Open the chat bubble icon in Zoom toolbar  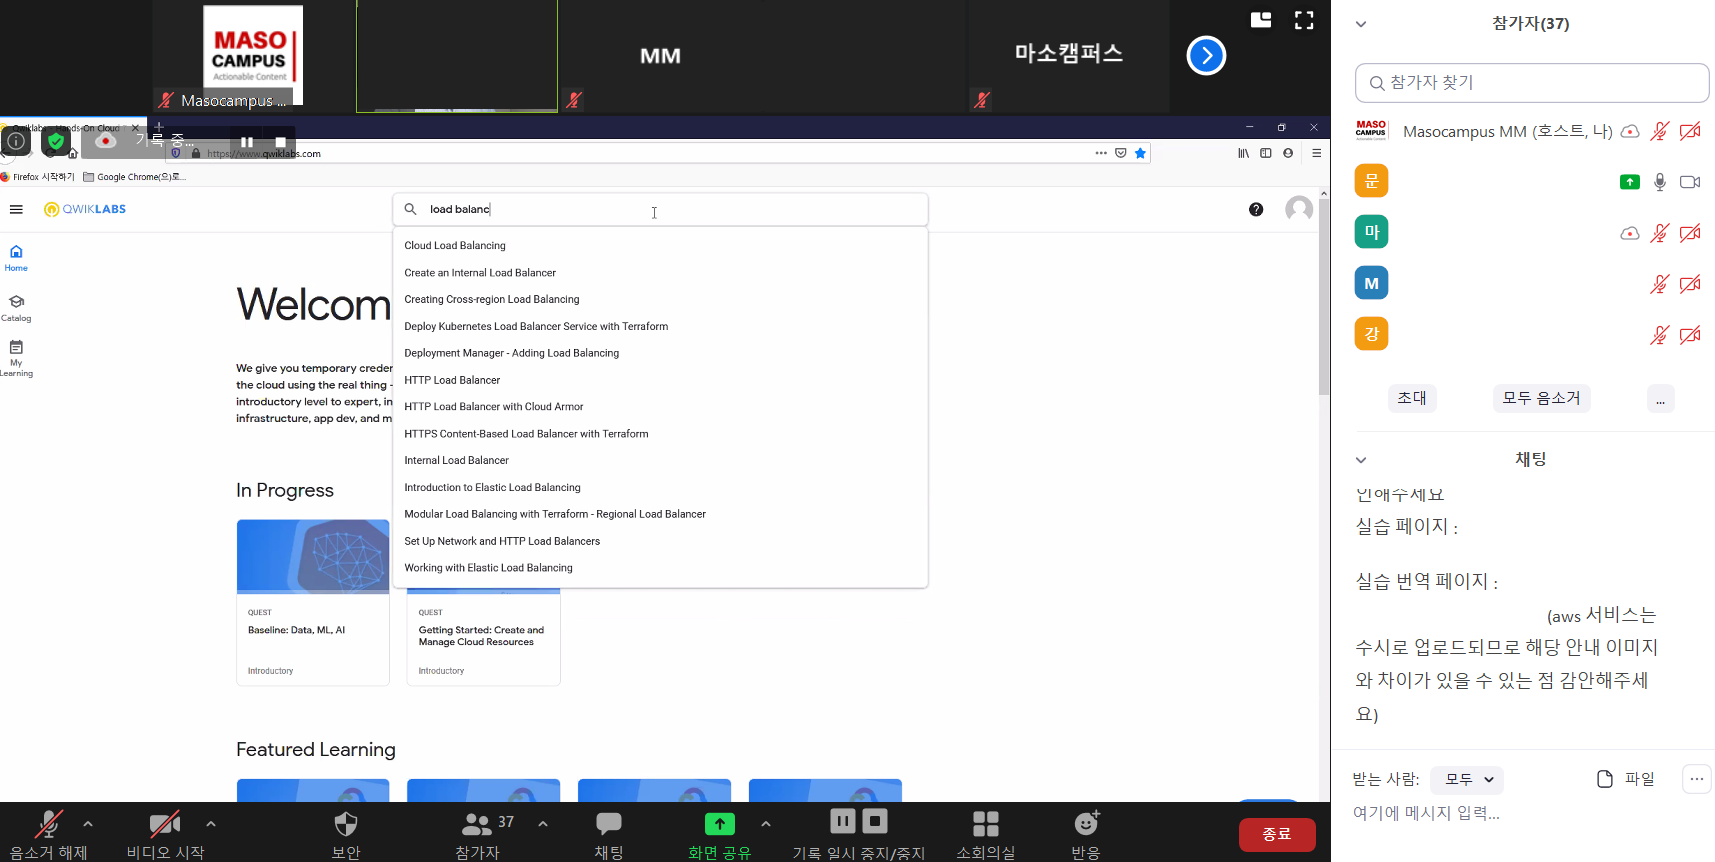[608, 824]
